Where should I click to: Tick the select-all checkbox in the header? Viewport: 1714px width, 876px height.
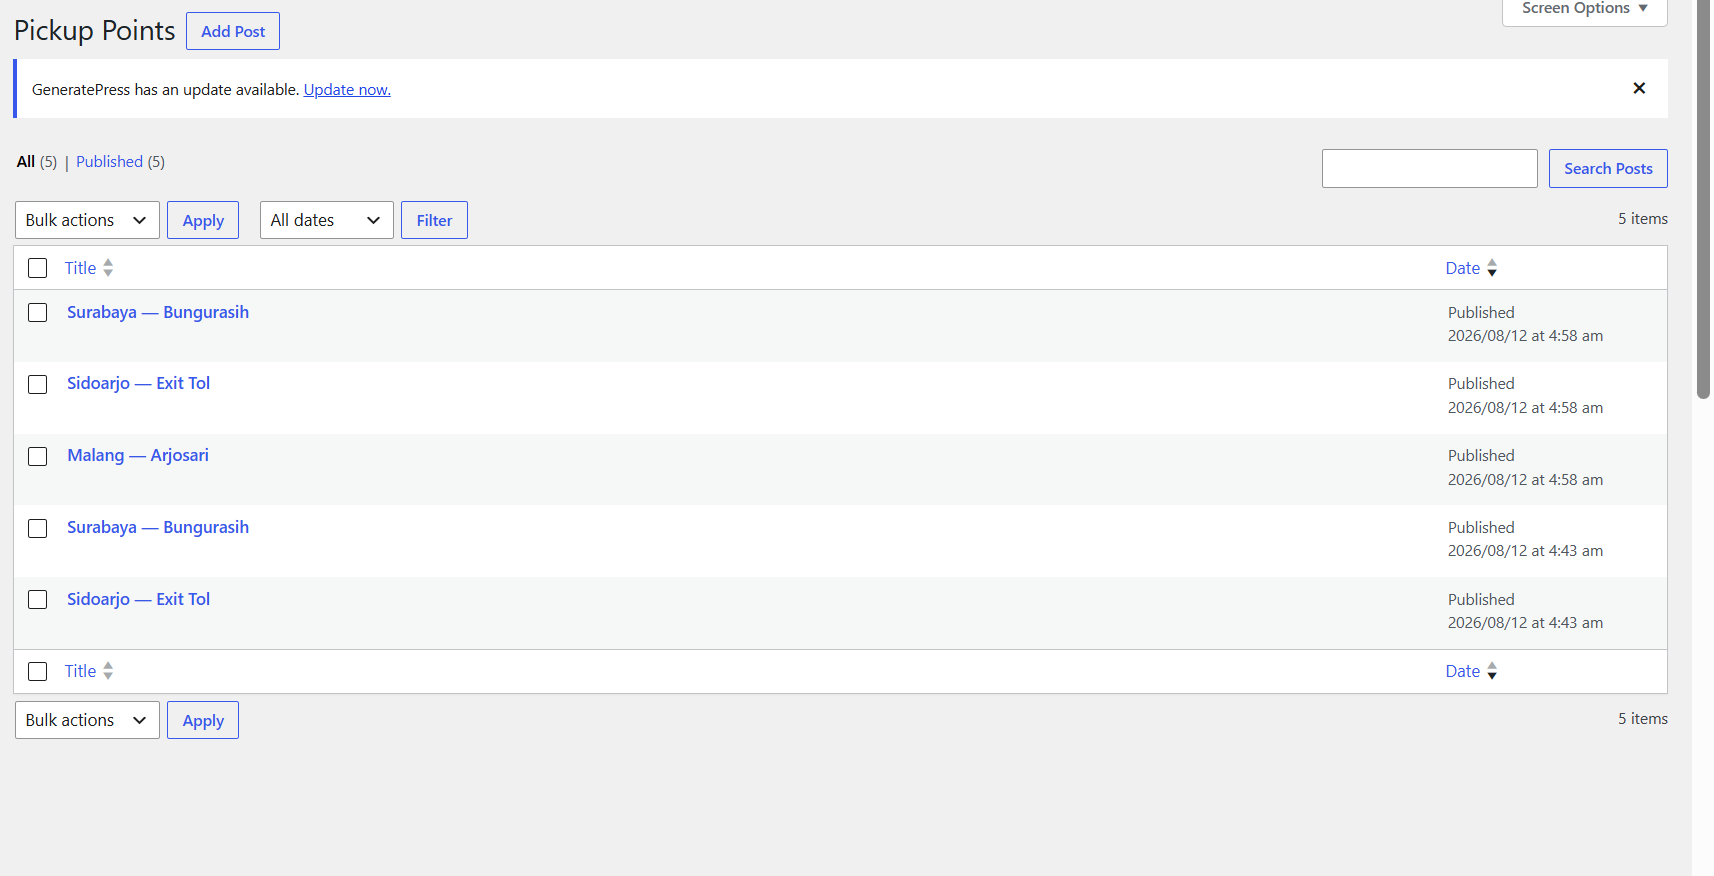pyautogui.click(x=38, y=268)
